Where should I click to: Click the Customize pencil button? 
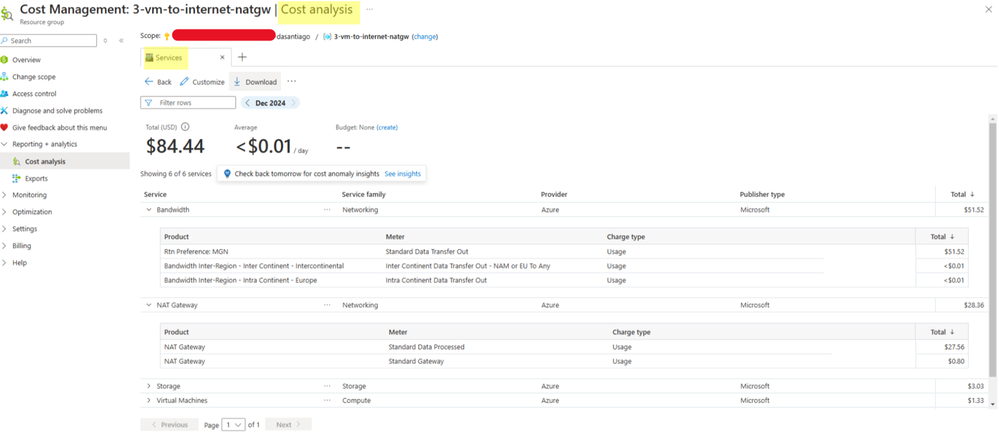coord(202,82)
